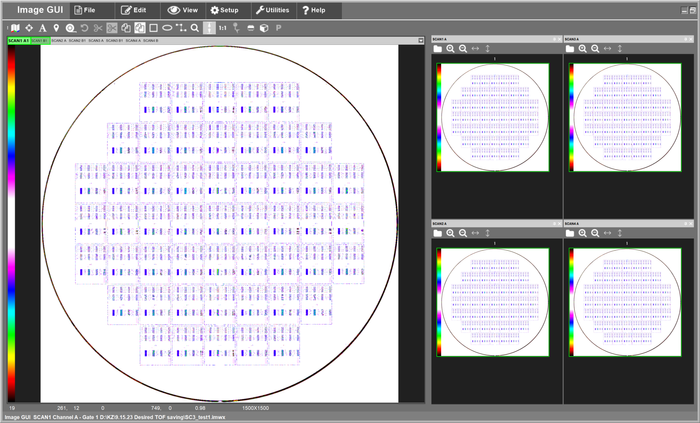Click the undo rotate arrow icon
Screen dimensions: 700x423
point(84,28)
